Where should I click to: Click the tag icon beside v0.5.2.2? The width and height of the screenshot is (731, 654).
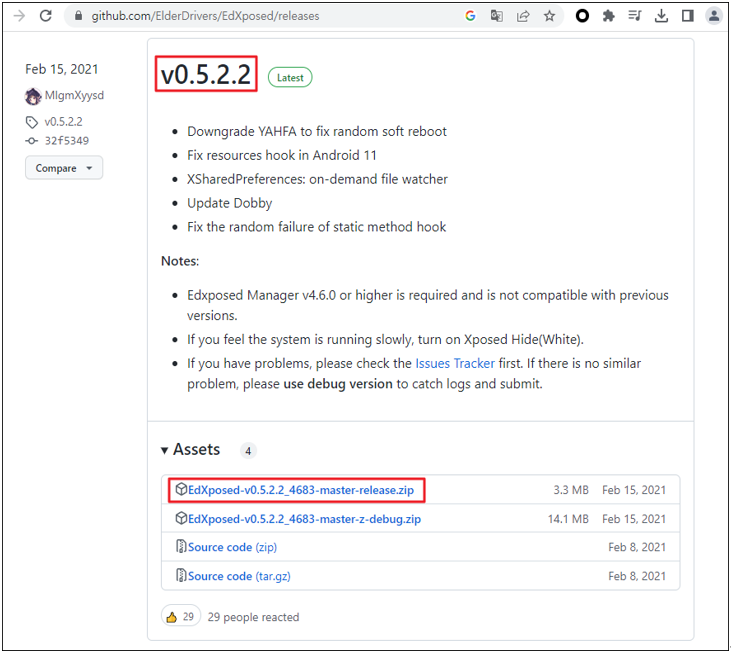tap(31, 123)
